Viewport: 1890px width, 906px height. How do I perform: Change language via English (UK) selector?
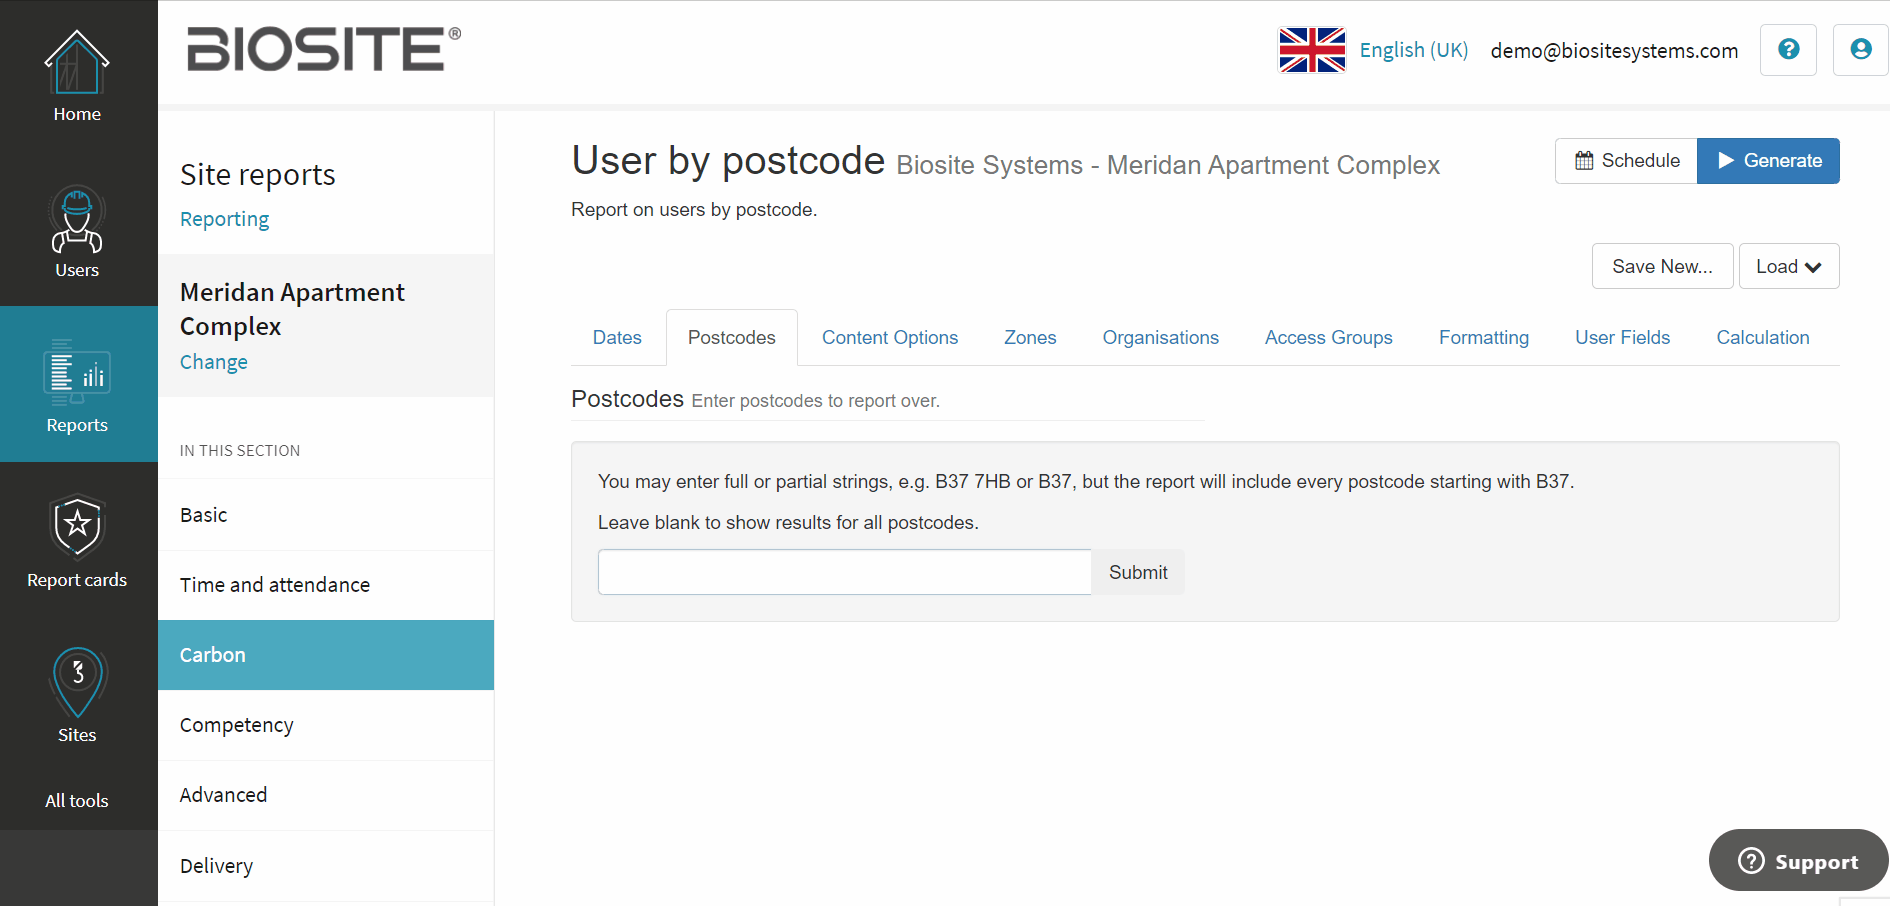(1413, 50)
